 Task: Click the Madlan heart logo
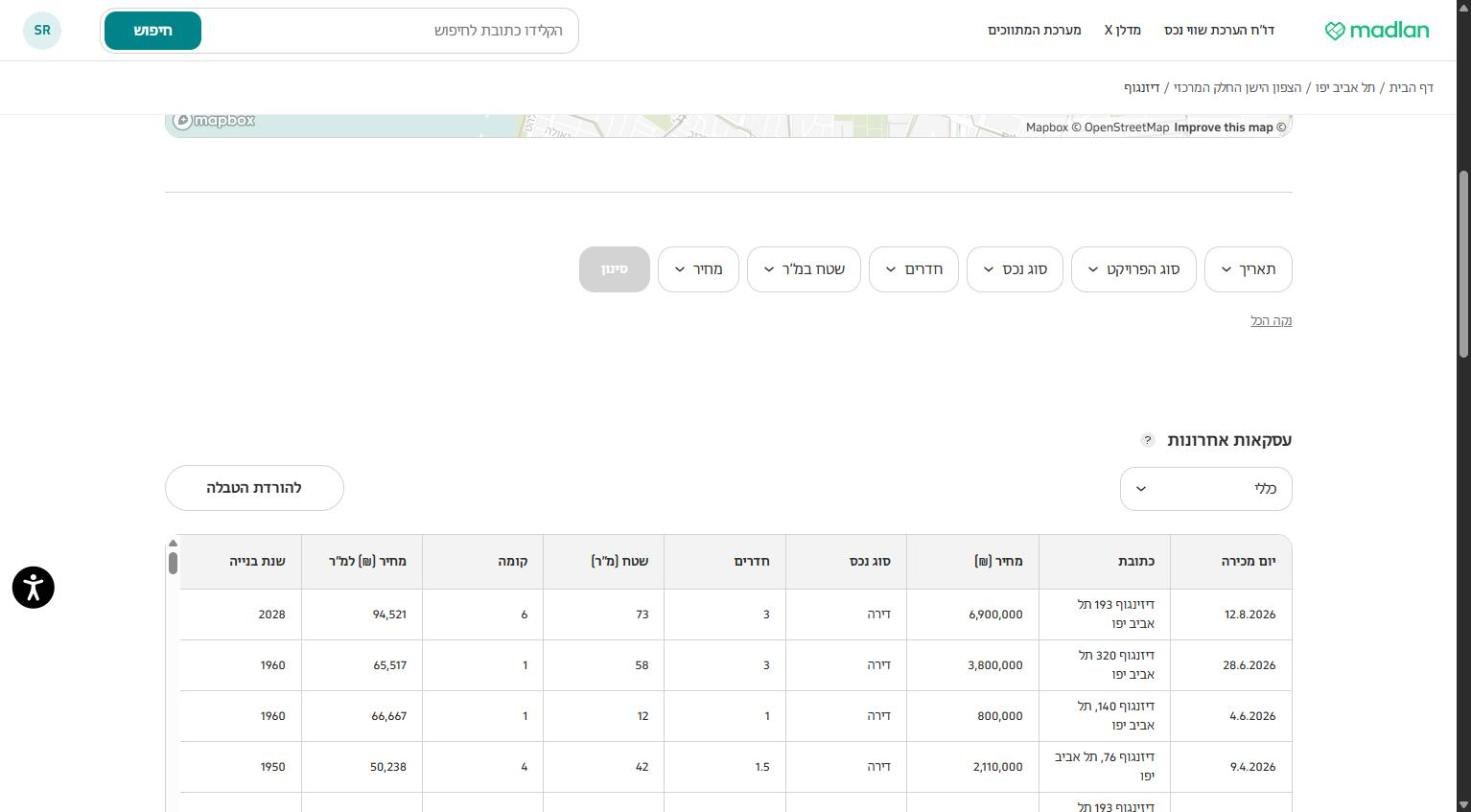(1376, 30)
